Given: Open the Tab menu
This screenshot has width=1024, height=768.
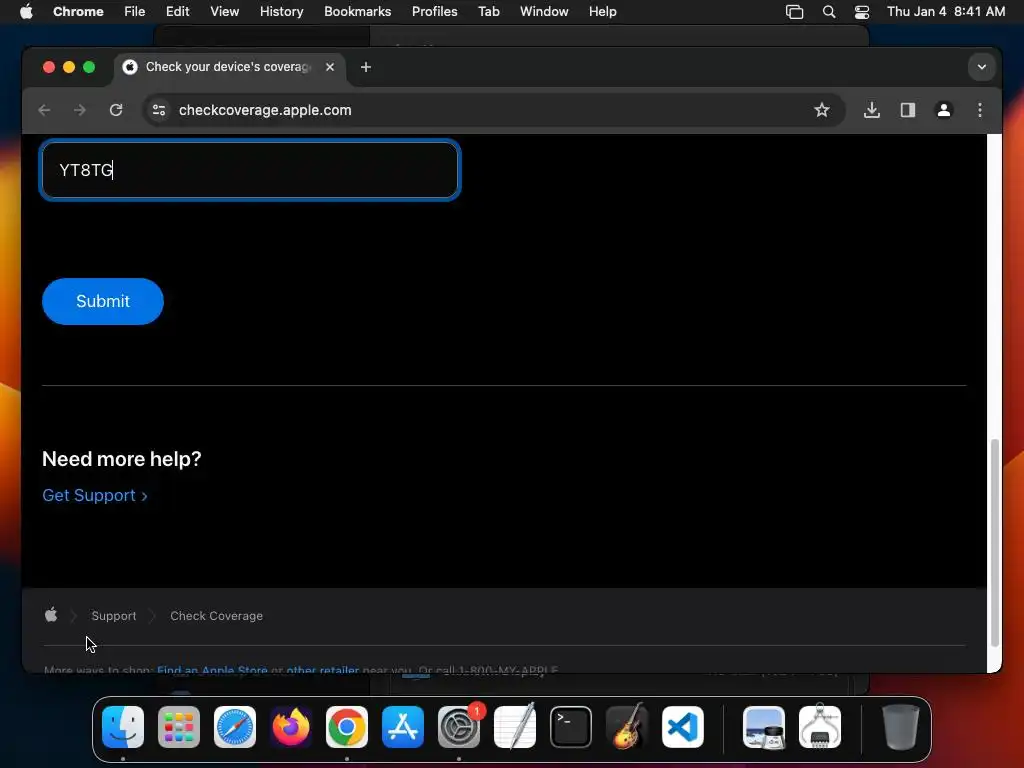Looking at the screenshot, I should [488, 12].
